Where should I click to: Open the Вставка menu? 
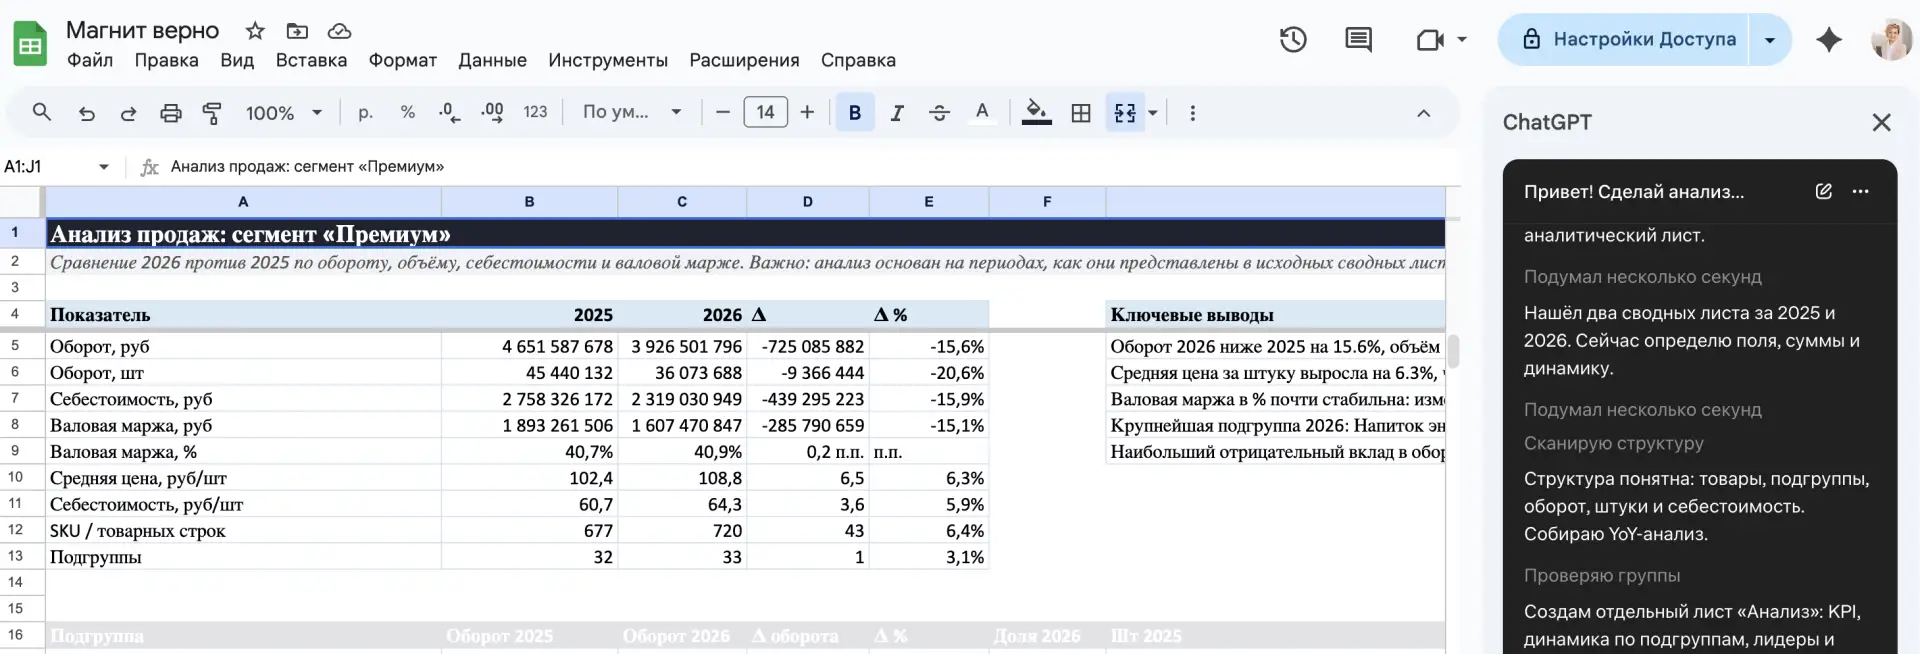pyautogui.click(x=311, y=60)
